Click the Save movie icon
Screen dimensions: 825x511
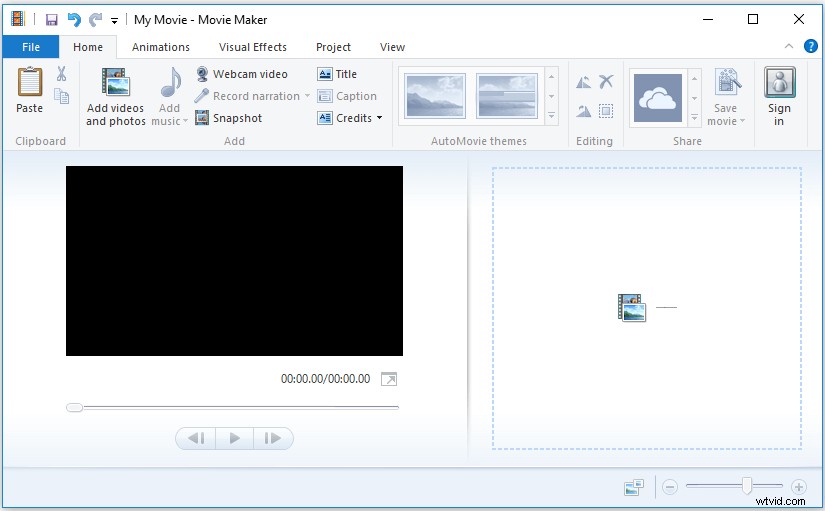pos(727,82)
